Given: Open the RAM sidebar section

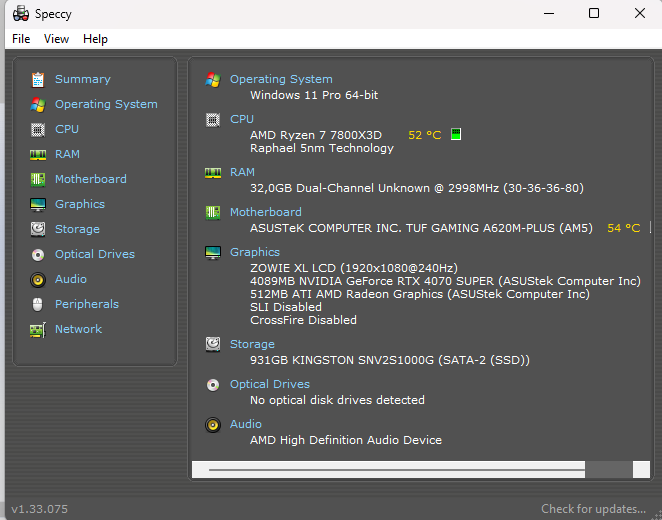Looking at the screenshot, I should [67, 154].
